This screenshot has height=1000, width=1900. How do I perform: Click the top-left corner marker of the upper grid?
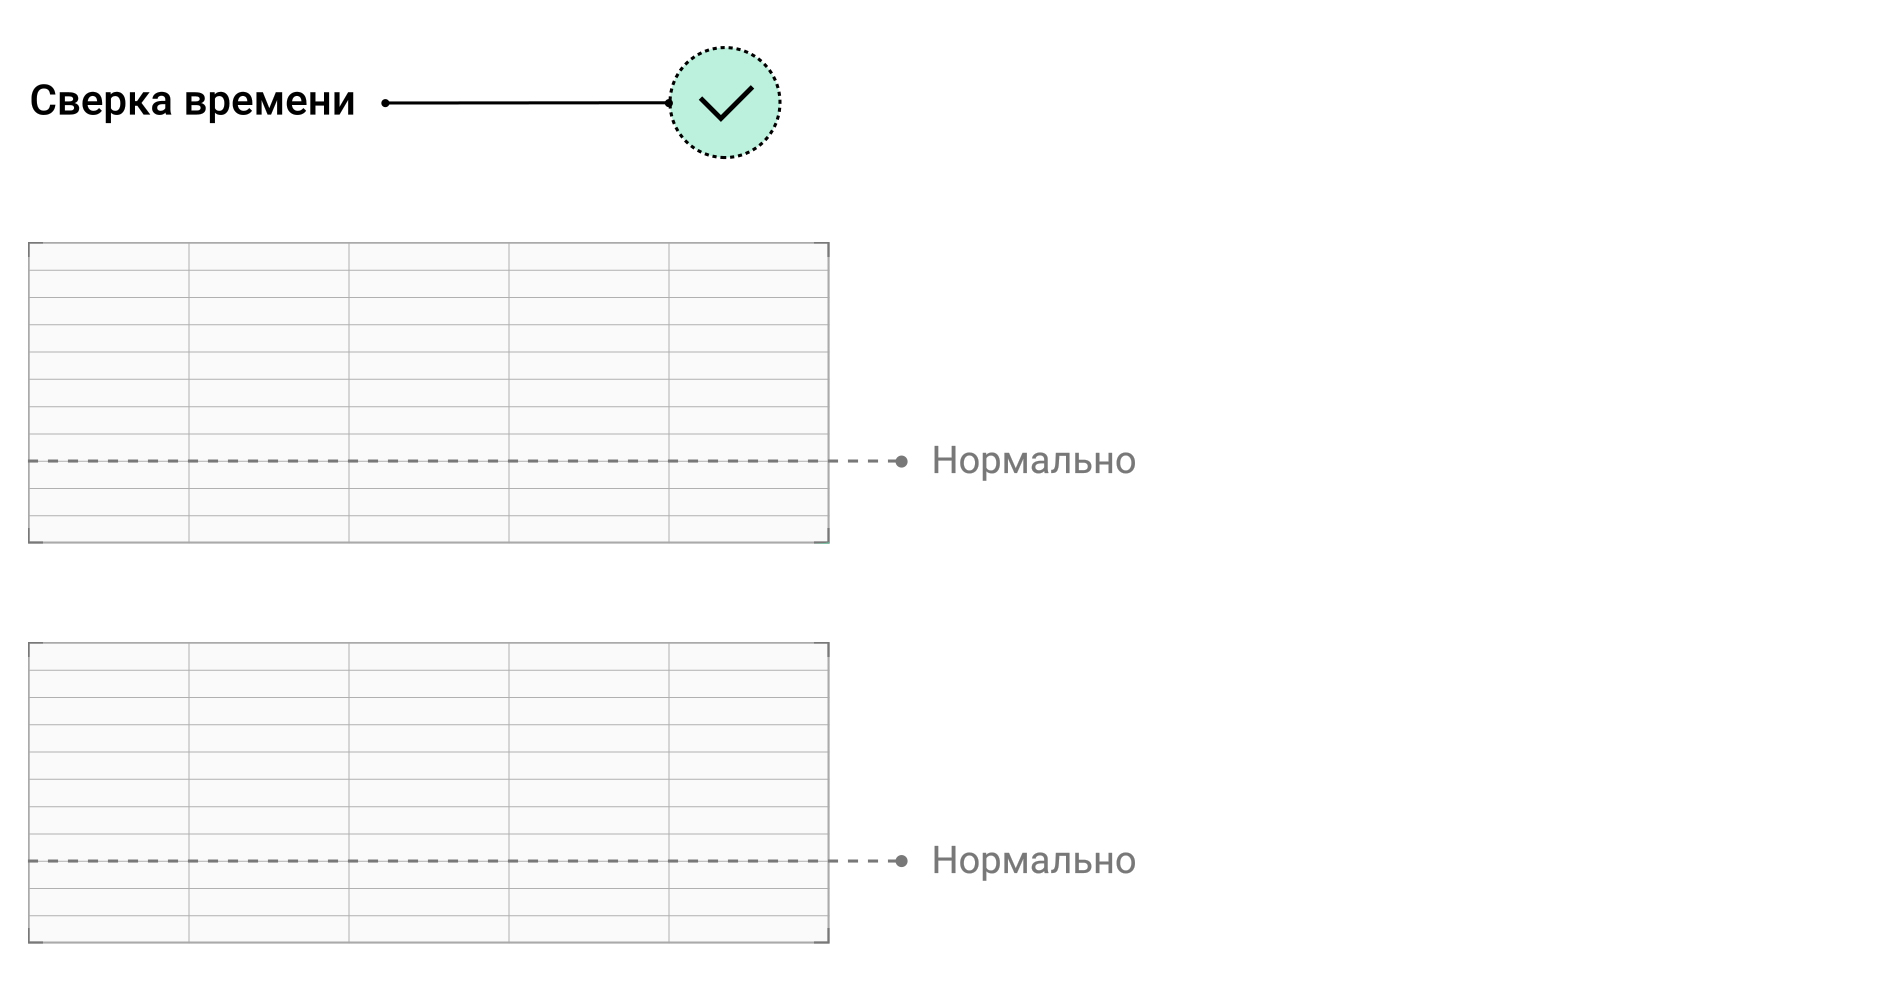[x=31, y=245]
